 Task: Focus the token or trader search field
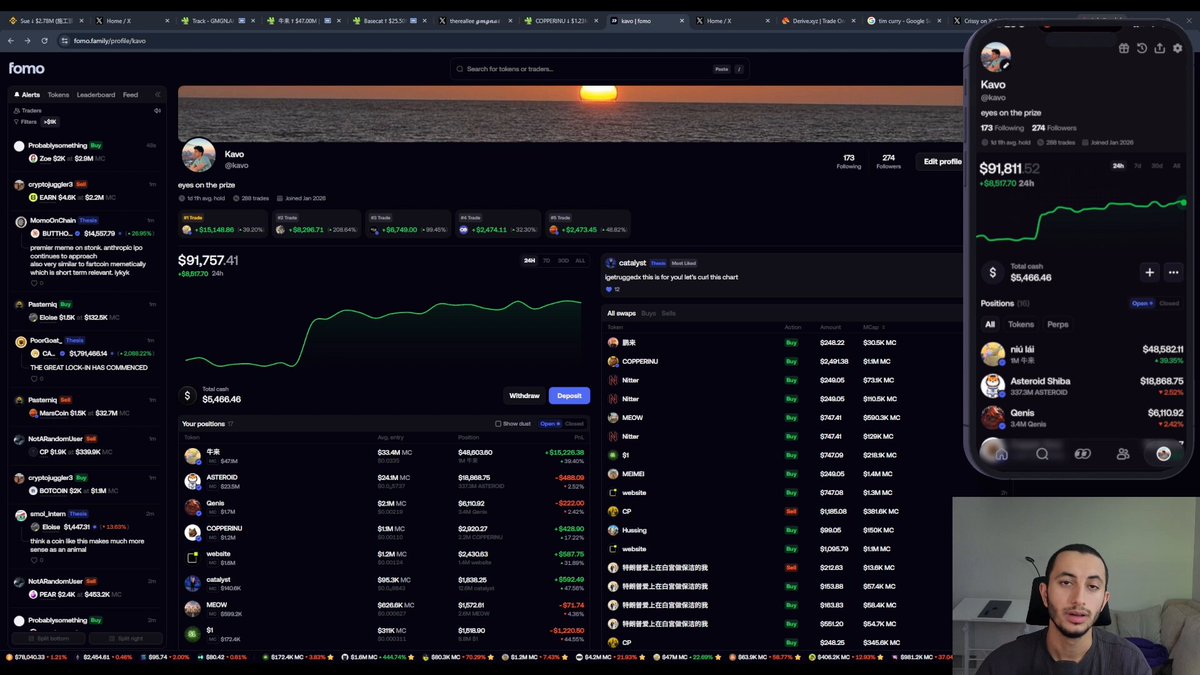pos(600,69)
